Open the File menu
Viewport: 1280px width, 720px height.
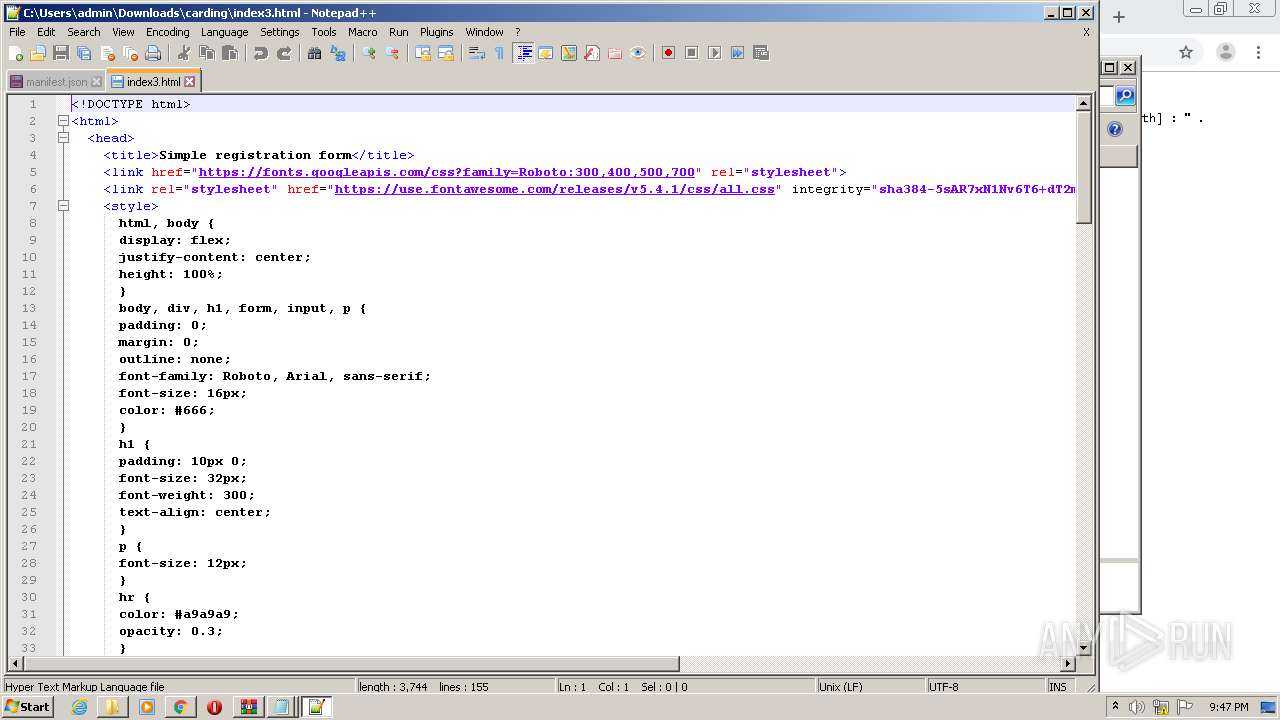tap(17, 32)
